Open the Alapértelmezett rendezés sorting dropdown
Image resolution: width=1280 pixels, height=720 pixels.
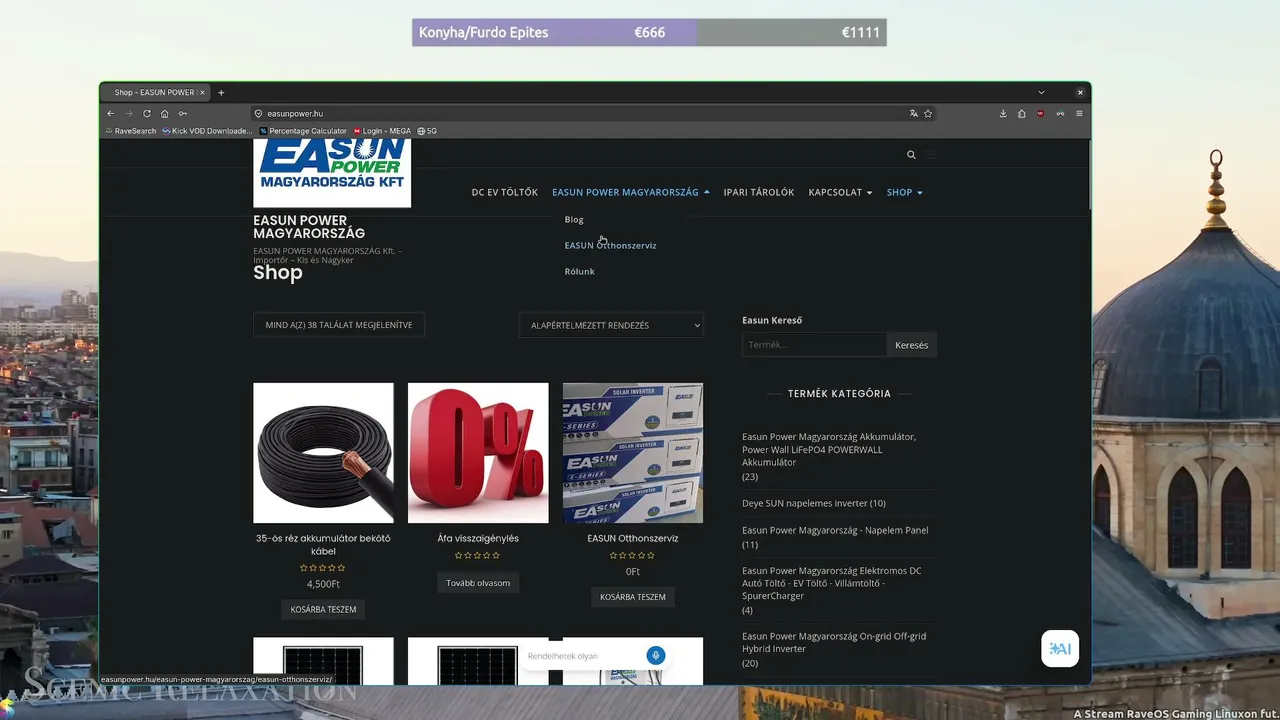tap(611, 325)
